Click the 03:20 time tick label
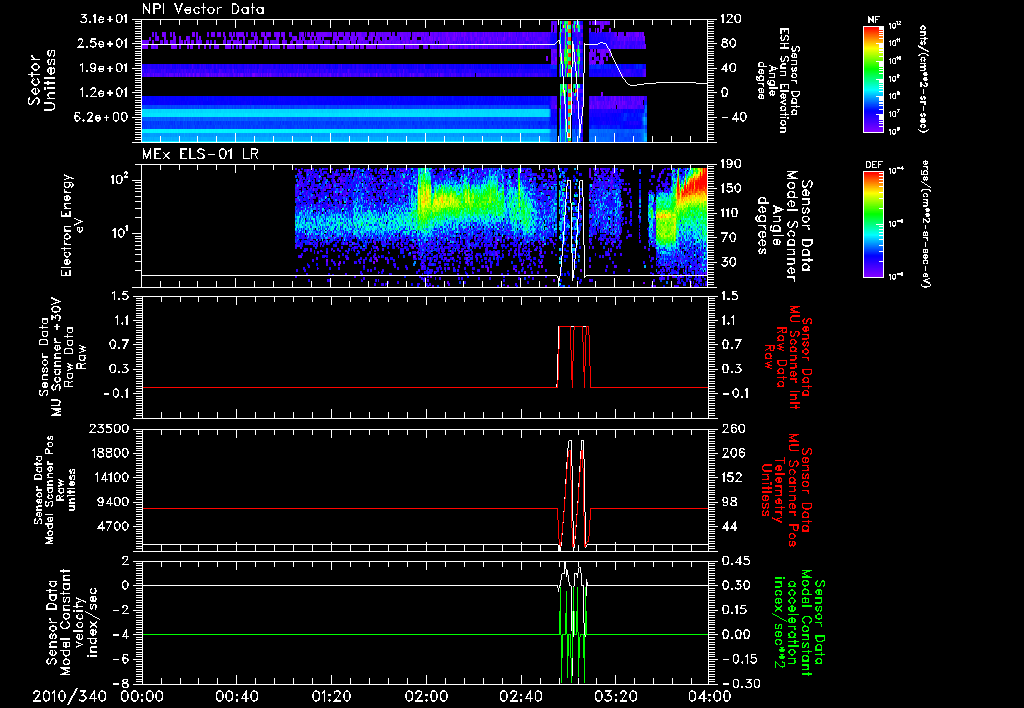The height and width of the screenshot is (708, 1024). tap(615, 696)
